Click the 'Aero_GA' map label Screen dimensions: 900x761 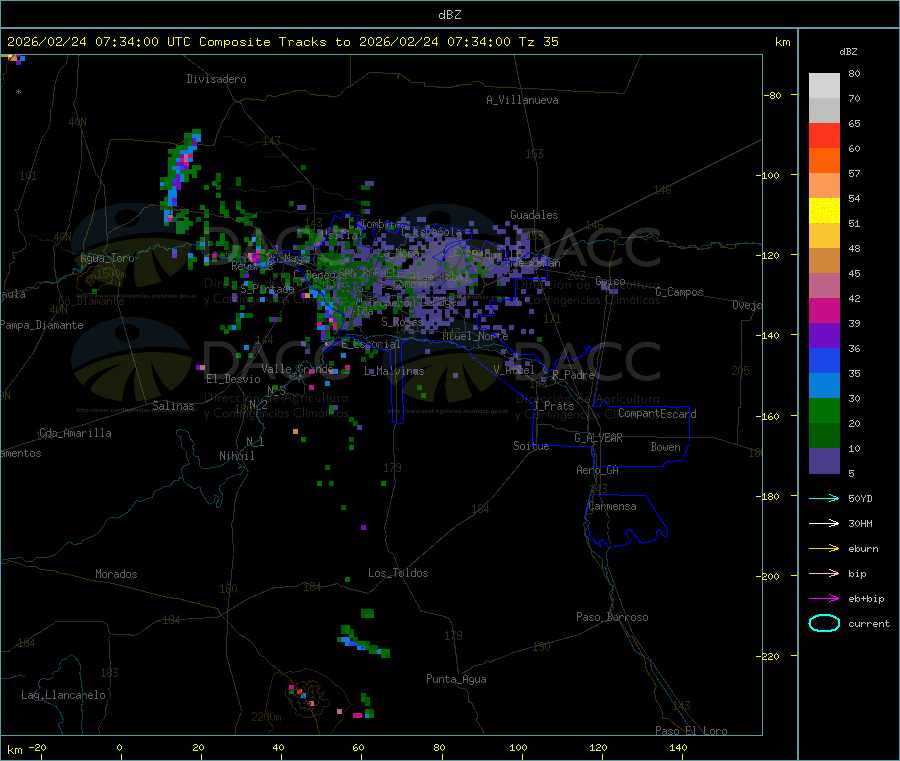click(x=598, y=470)
